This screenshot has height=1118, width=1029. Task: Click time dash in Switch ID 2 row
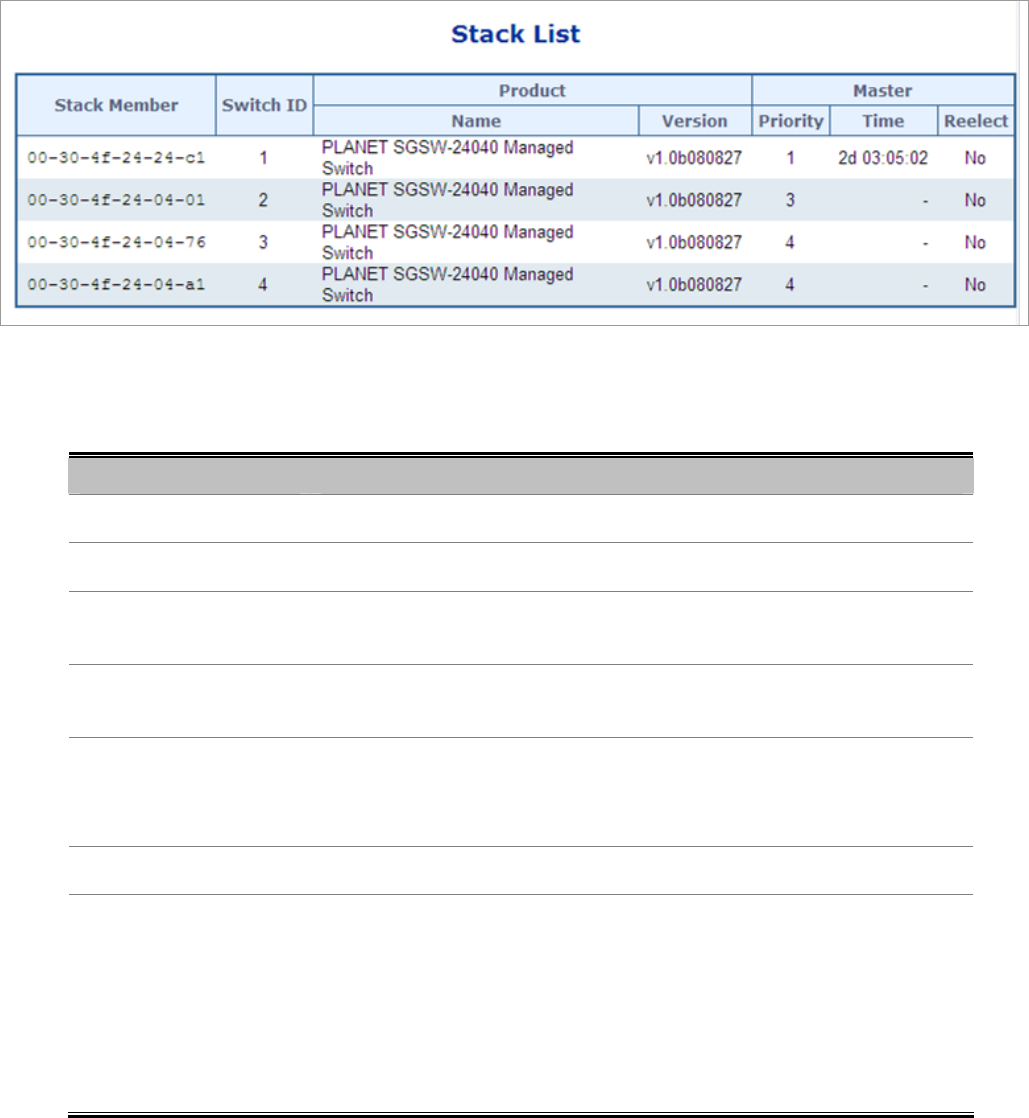click(926, 202)
